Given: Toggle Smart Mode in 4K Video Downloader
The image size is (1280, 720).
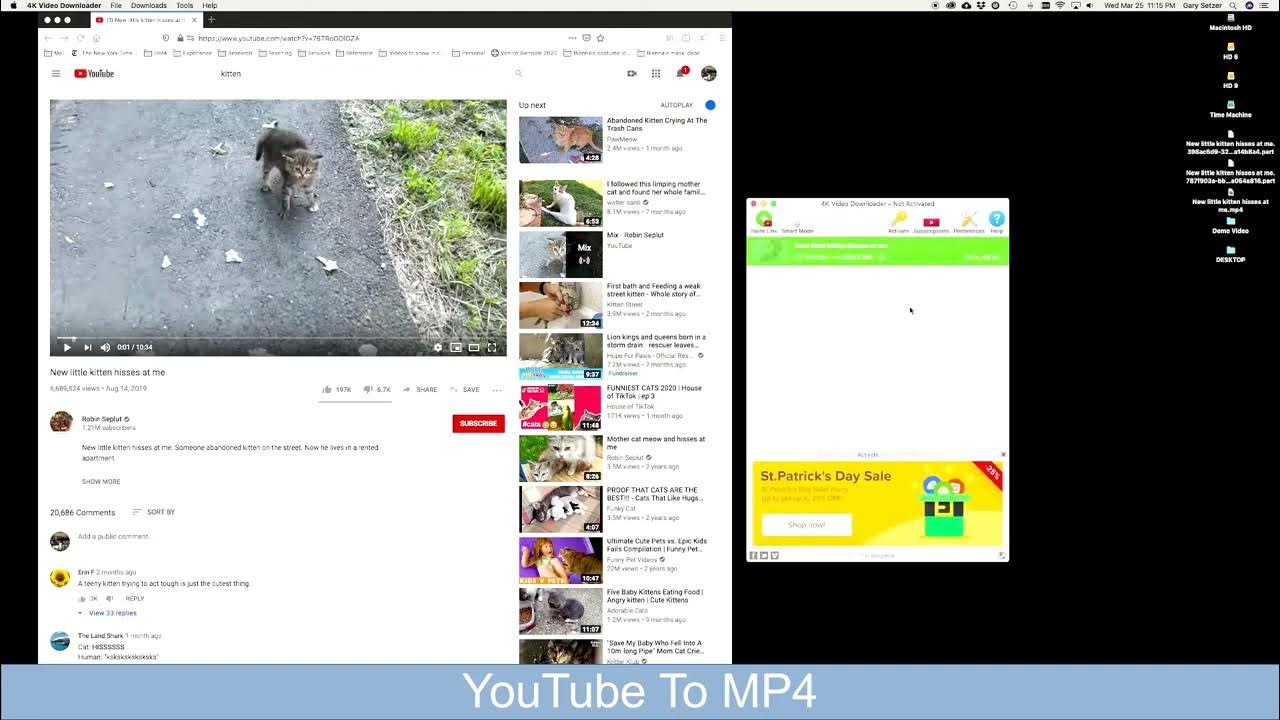Looking at the screenshot, I should click(797, 224).
